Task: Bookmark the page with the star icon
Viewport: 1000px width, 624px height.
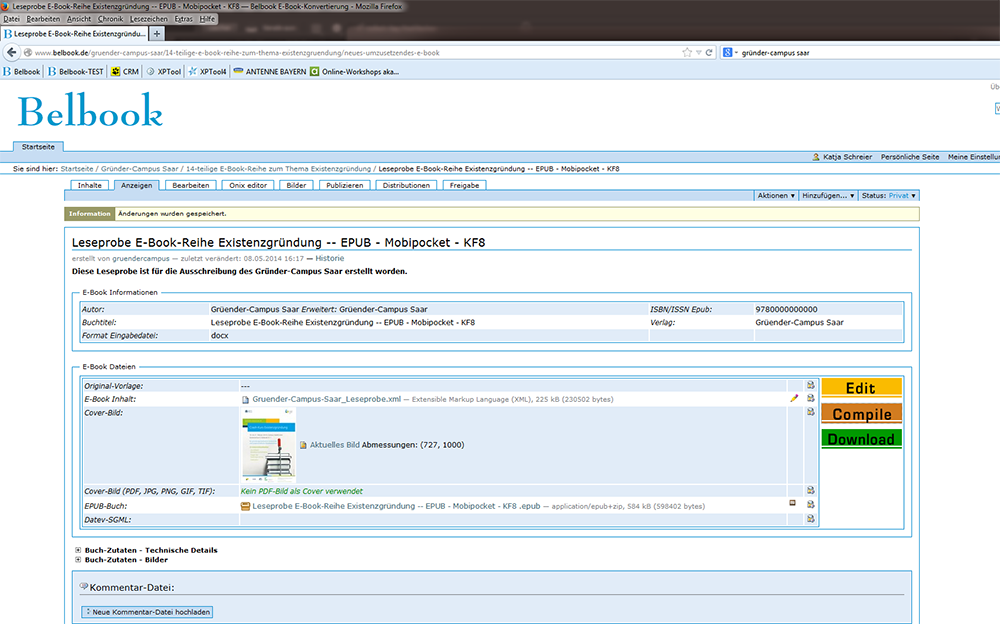Action: point(687,52)
